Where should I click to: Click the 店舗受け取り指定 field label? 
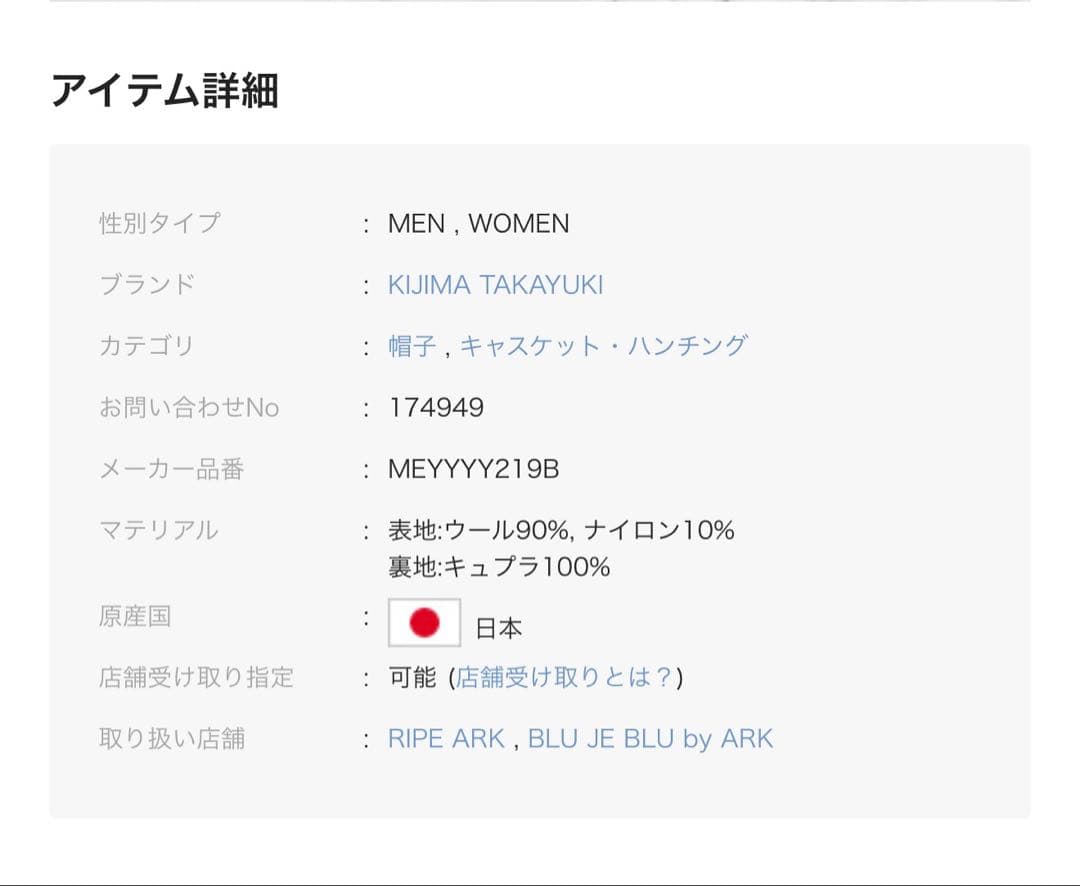tap(196, 678)
